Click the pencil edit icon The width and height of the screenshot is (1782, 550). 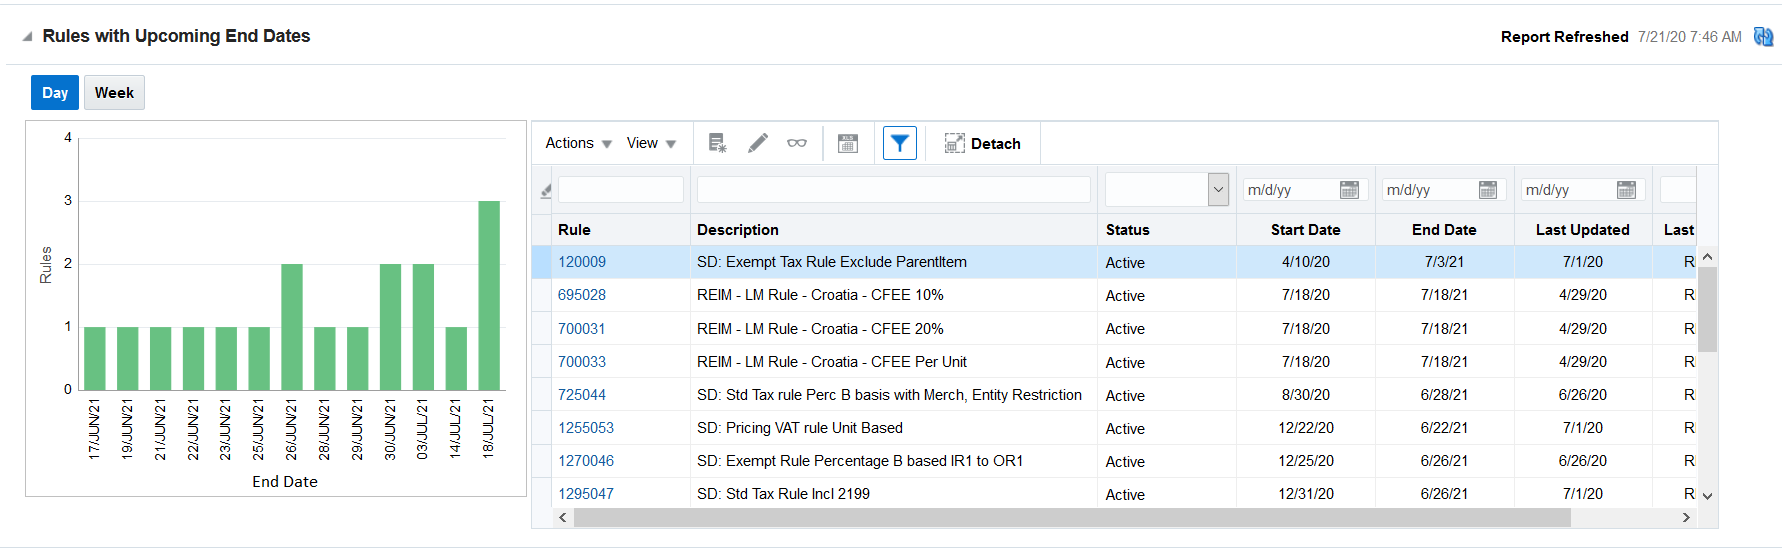pos(758,144)
